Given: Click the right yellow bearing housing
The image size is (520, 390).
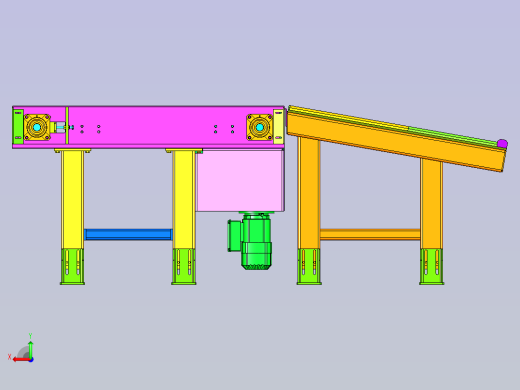Looking at the screenshot, I should coord(260,127).
